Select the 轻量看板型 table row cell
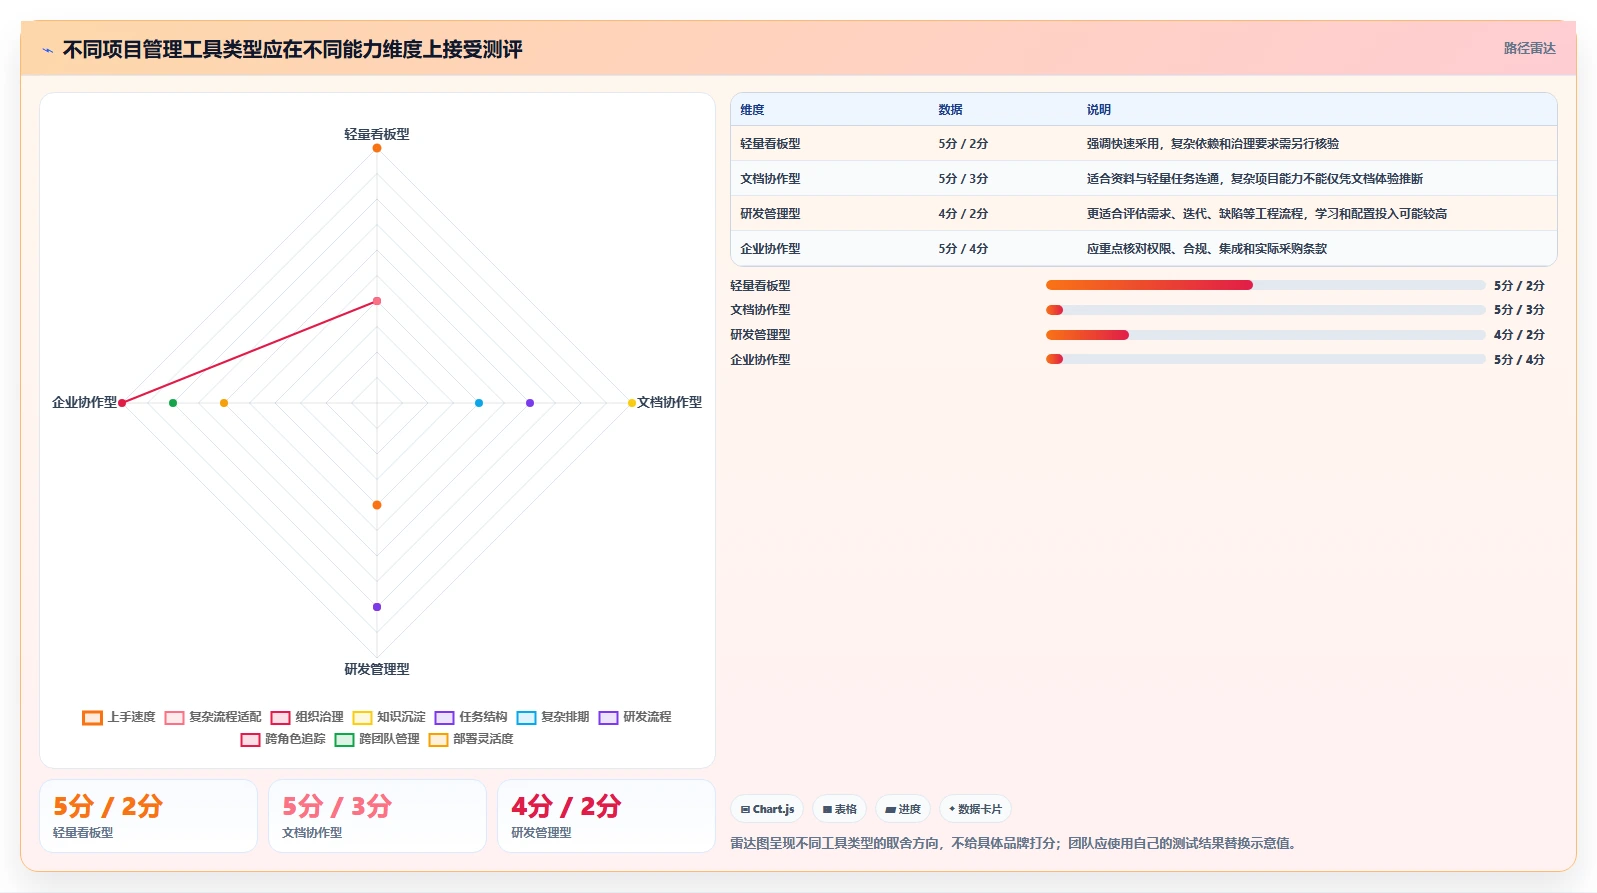1597x893 pixels. pyautogui.click(x=770, y=144)
